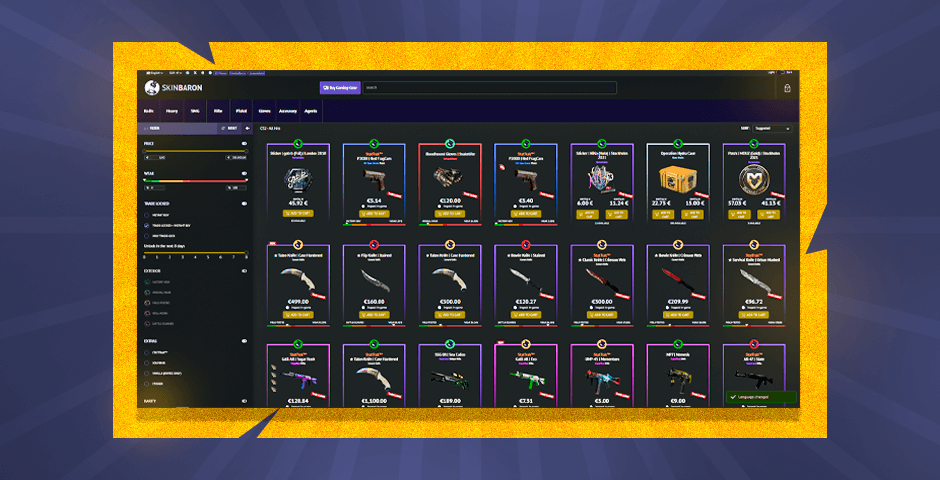
Task: Toggle the Price filter section switch
Action: pyautogui.click(x=243, y=144)
